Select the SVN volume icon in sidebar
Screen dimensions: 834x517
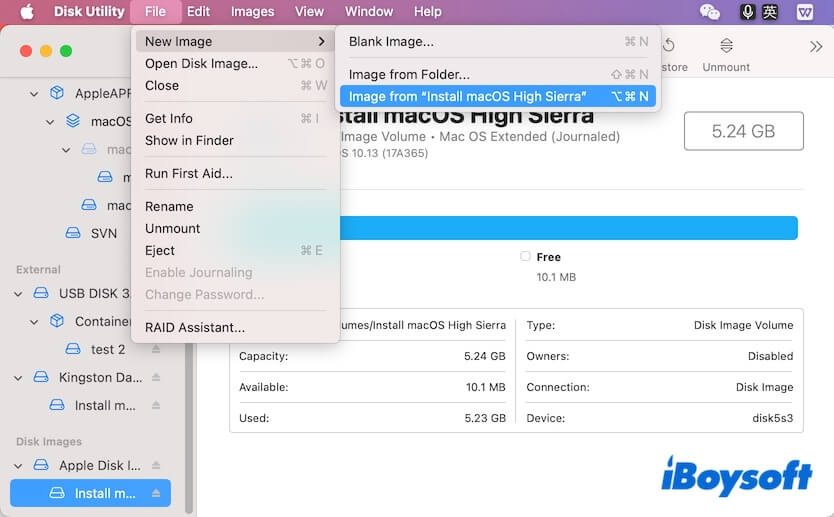[x=73, y=233]
